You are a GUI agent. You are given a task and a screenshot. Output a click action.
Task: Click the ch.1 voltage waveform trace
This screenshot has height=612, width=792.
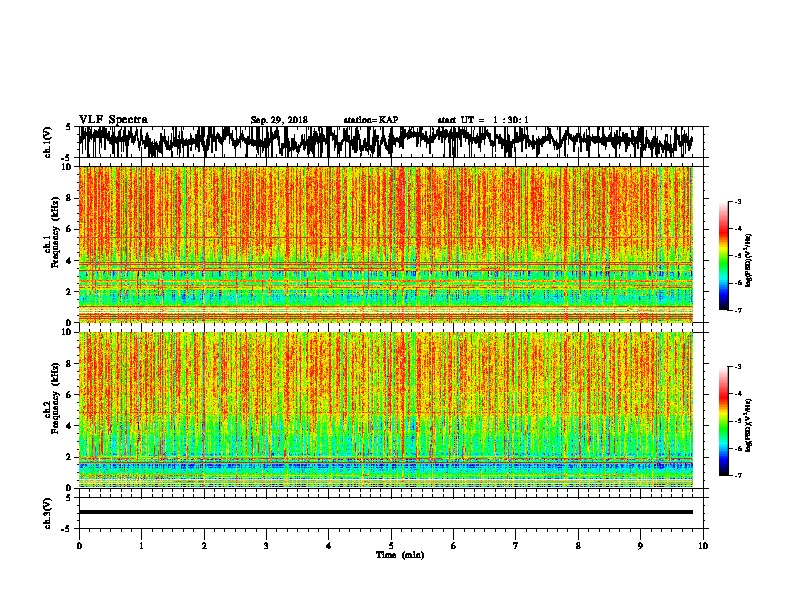pyautogui.click(x=385, y=141)
